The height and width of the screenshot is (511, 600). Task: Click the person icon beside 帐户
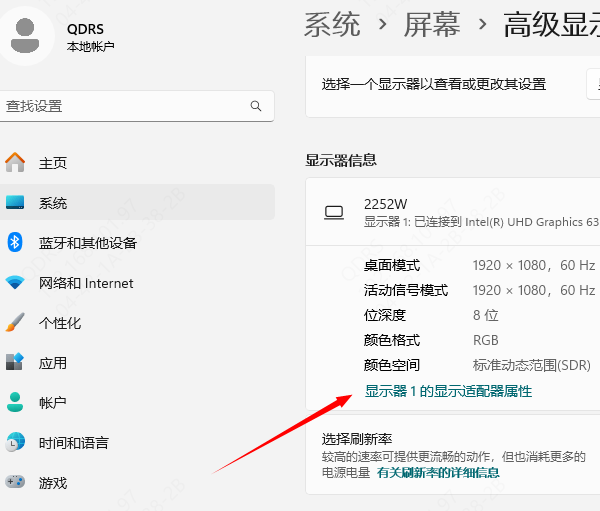(x=15, y=403)
